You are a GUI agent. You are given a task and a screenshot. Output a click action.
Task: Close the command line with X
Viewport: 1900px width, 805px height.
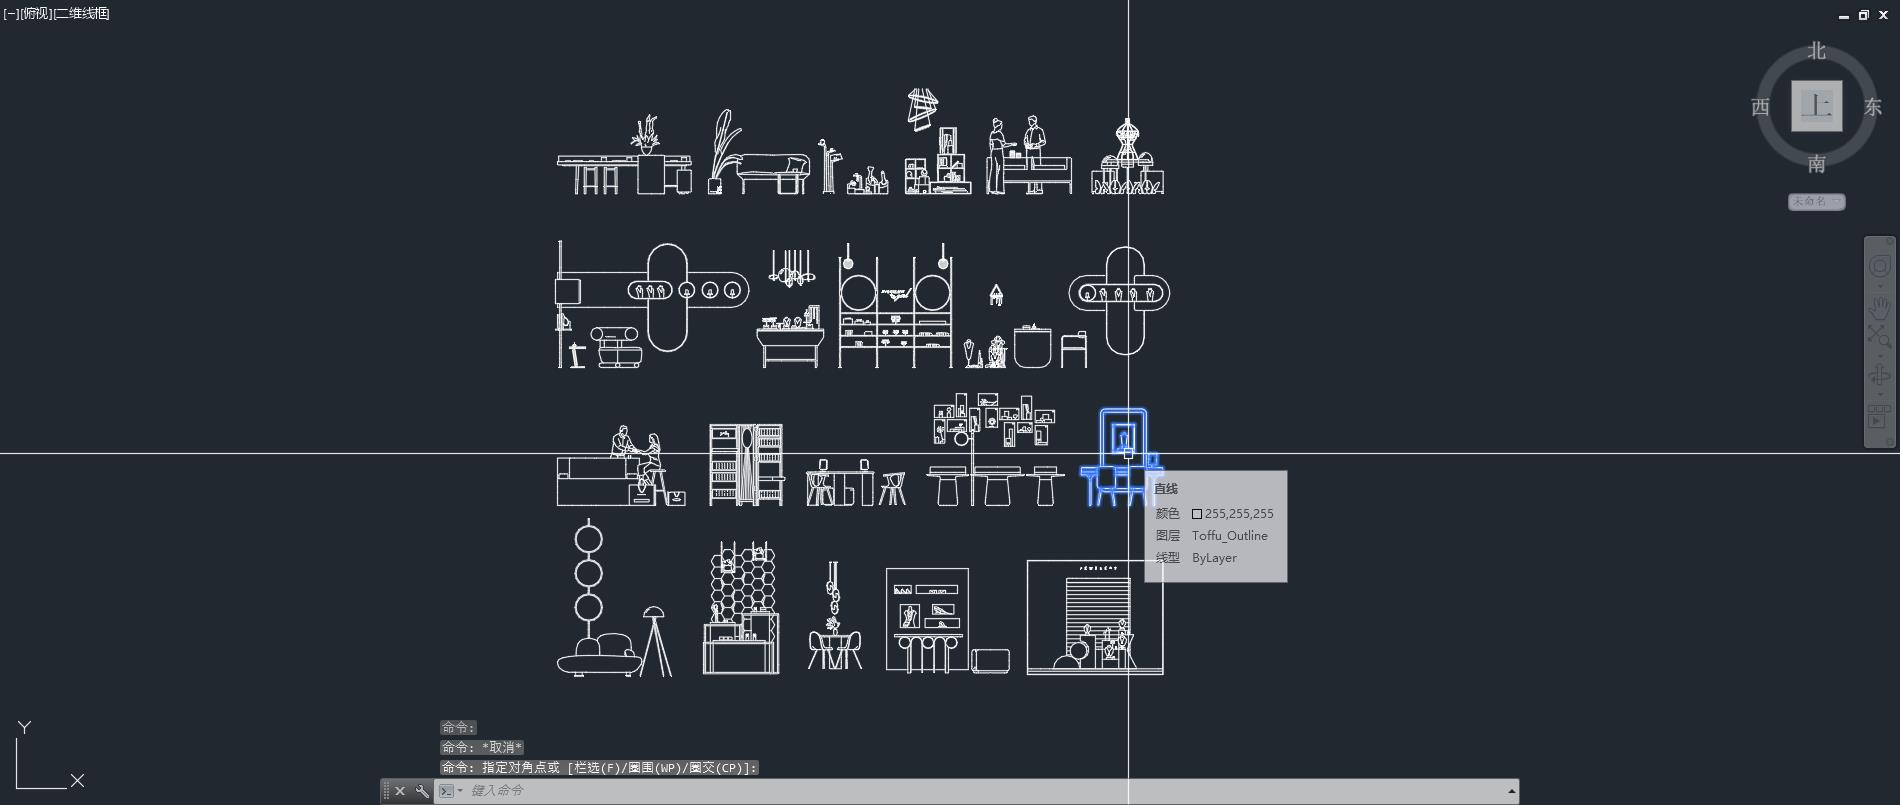400,791
